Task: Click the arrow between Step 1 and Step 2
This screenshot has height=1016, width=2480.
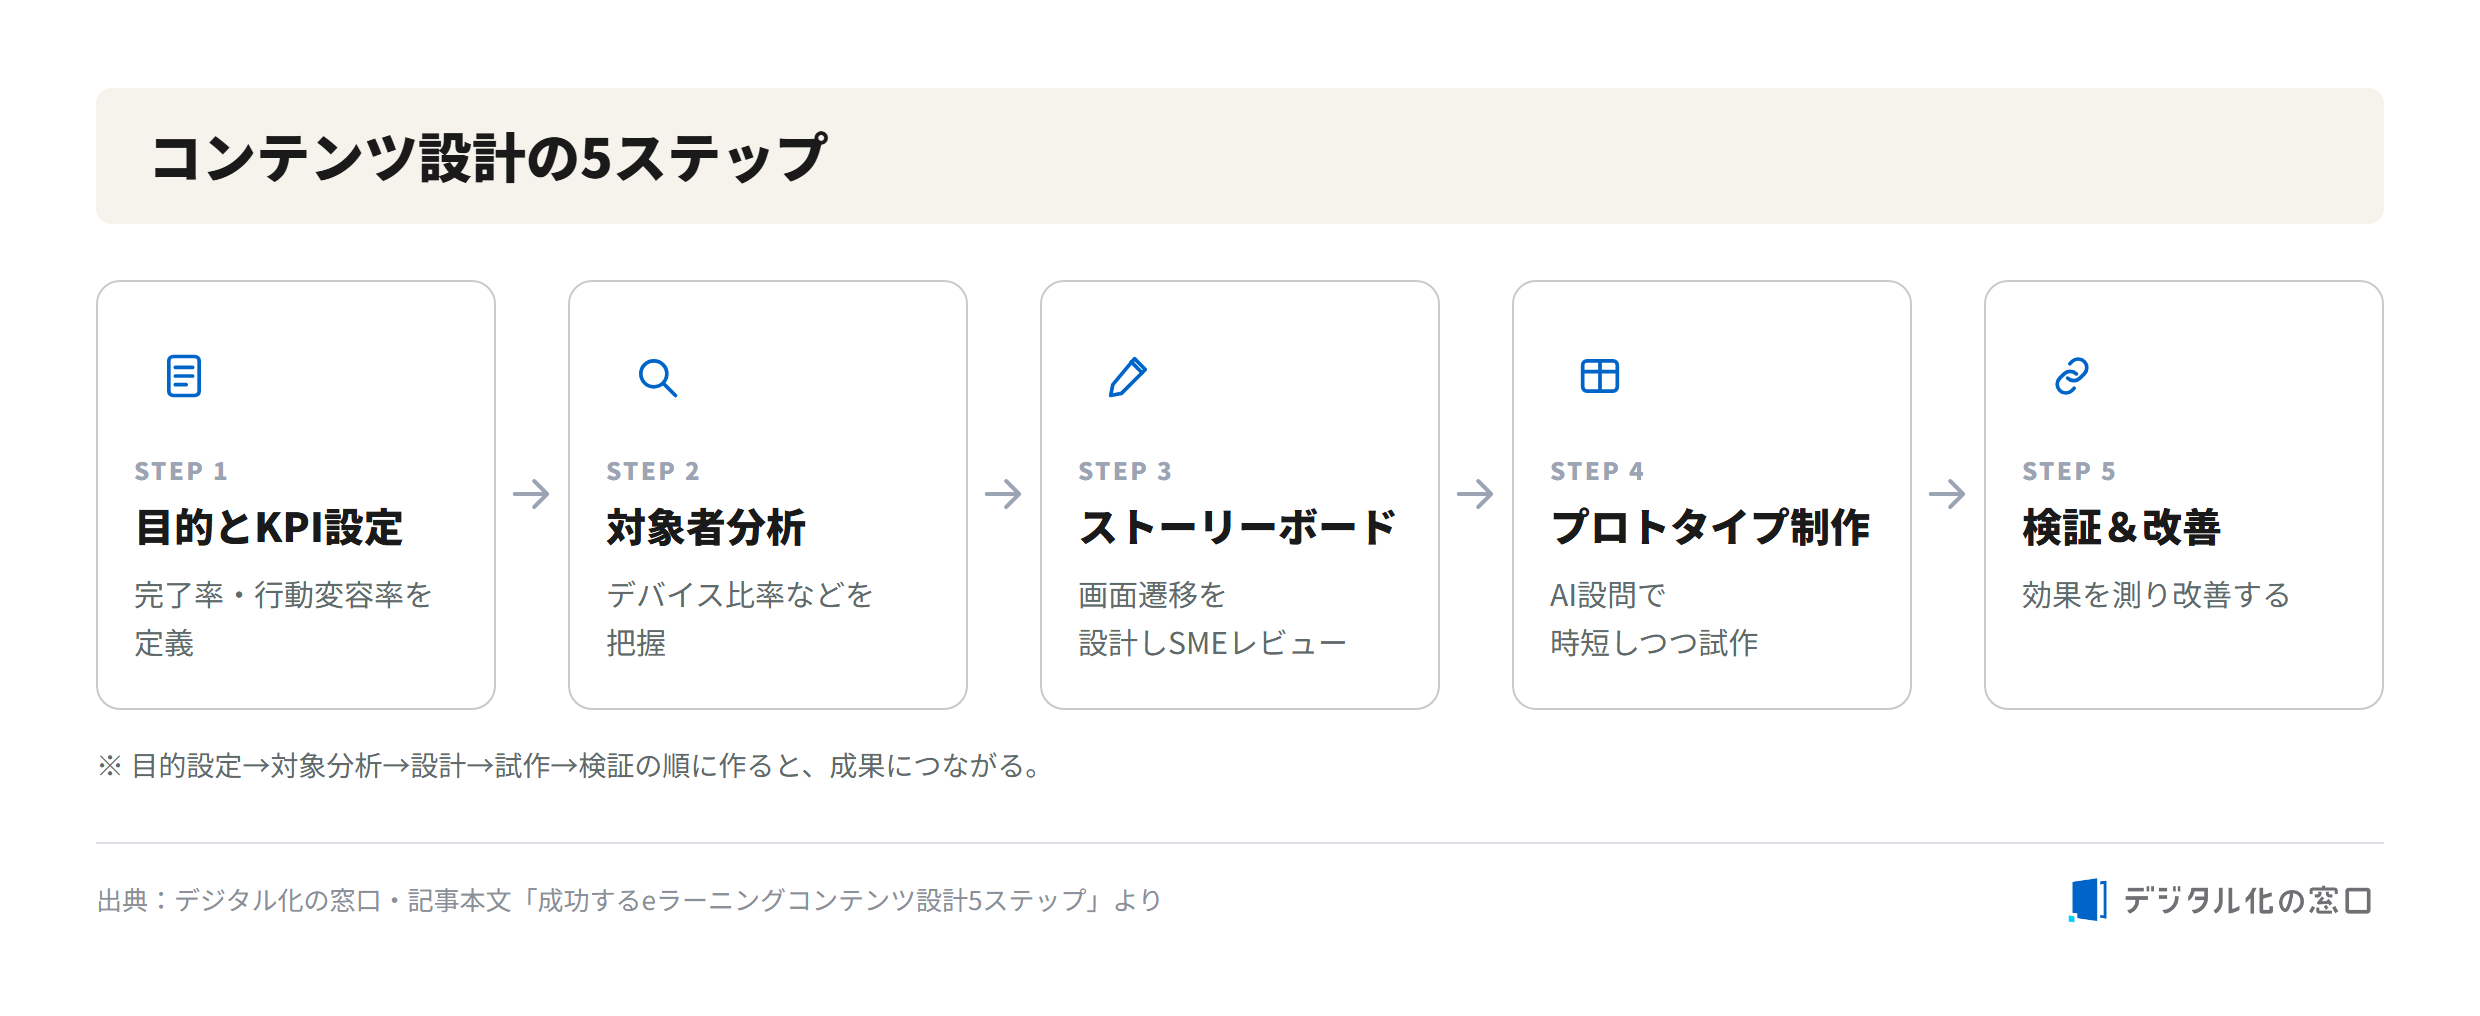Action: 531,493
